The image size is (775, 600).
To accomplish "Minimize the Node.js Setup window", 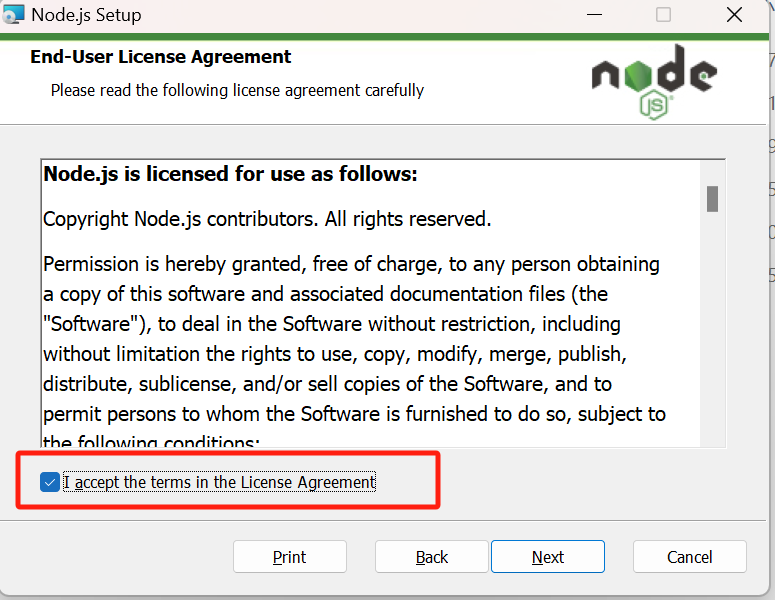I will click(594, 15).
